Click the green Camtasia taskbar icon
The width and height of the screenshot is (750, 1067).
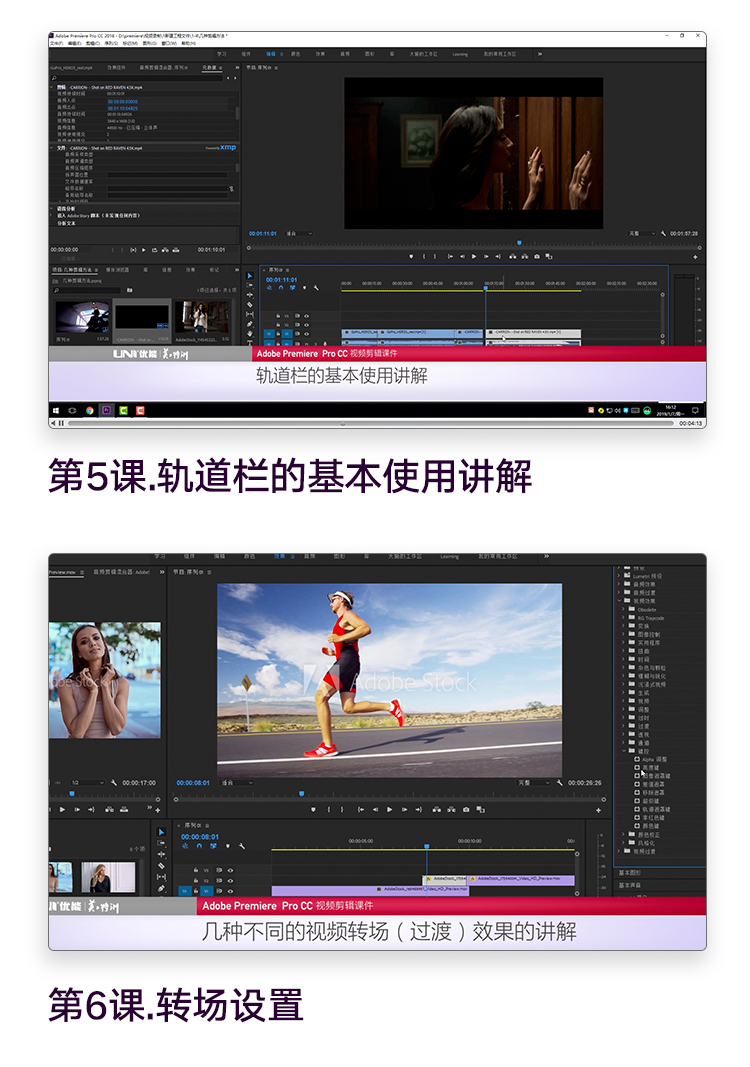point(123,410)
